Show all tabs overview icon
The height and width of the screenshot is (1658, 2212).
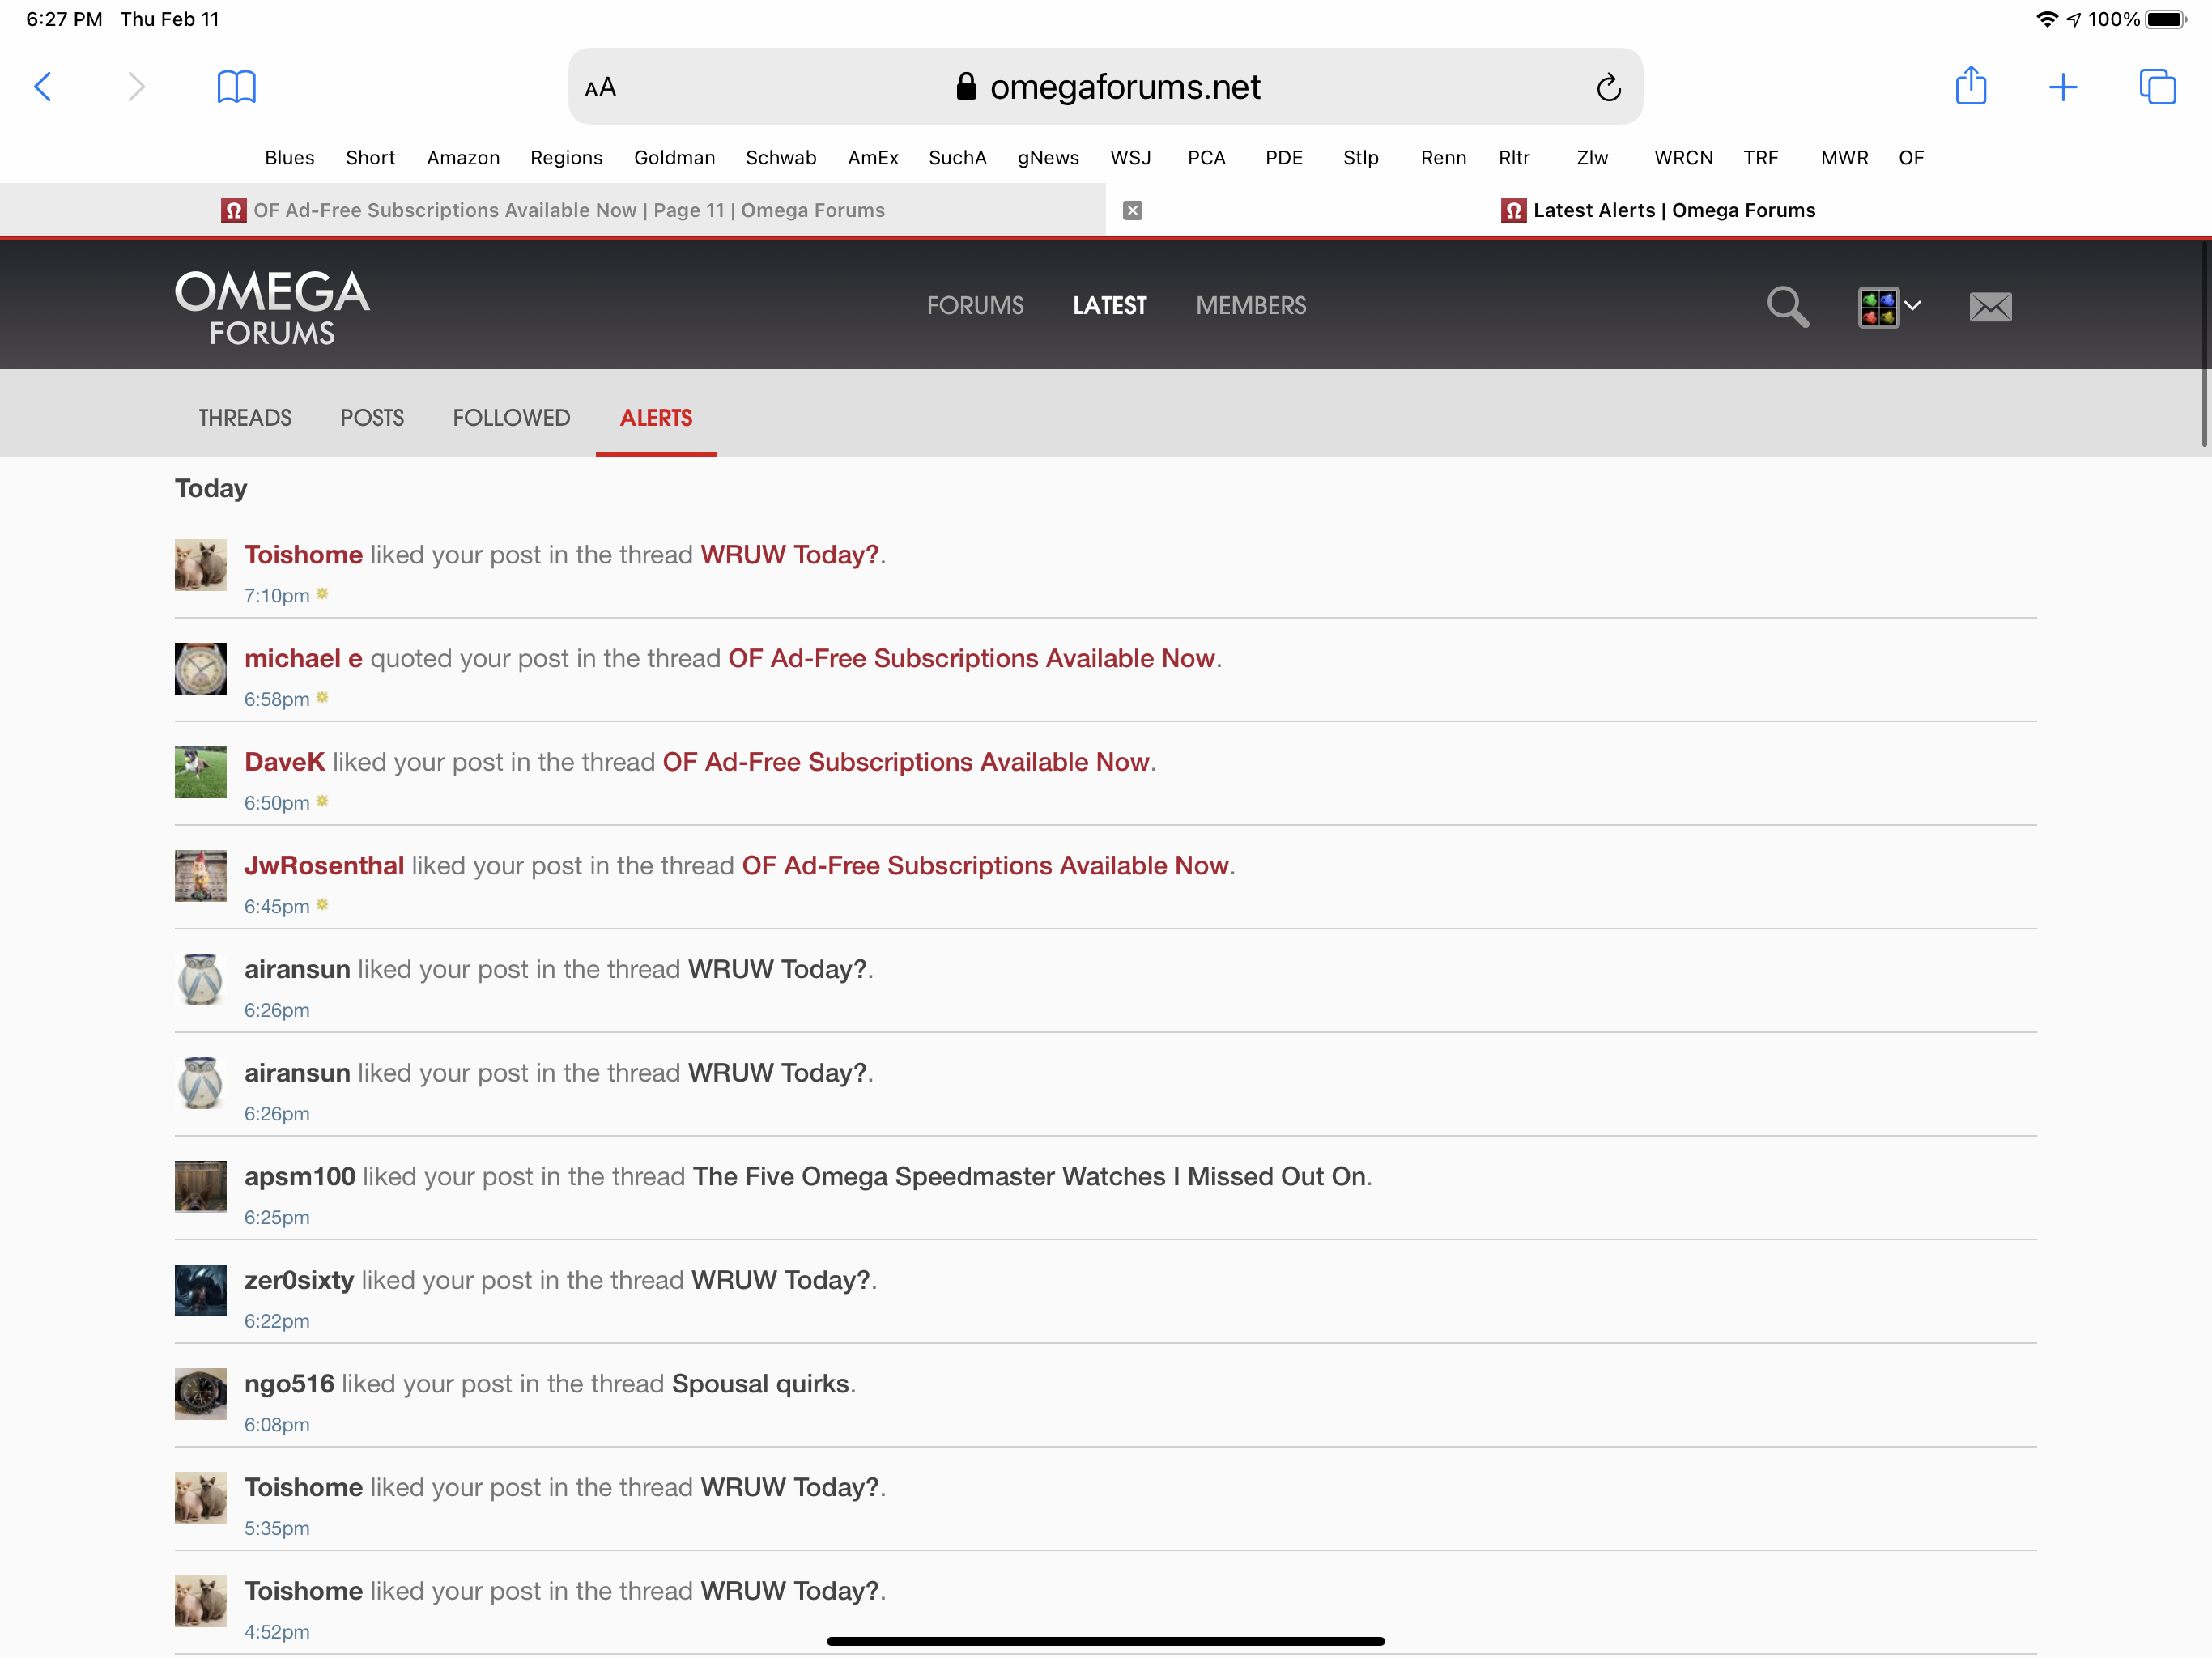pos(2157,87)
